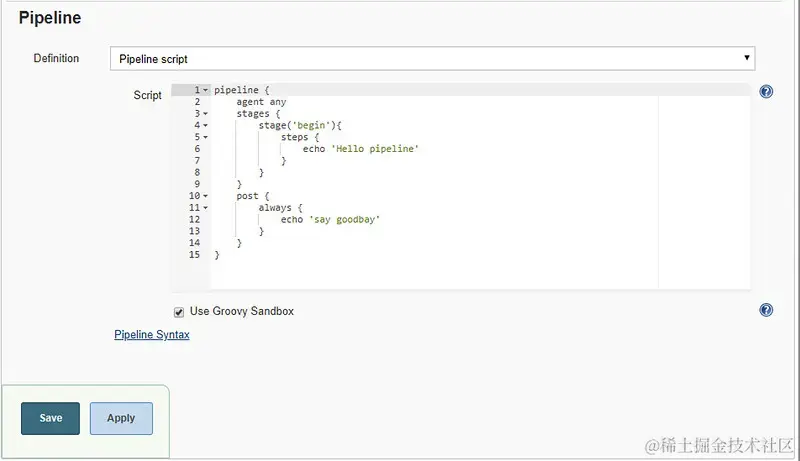This screenshot has height=461, width=800.
Task: Open the Definition dropdown showing Pipeline script
Action: coord(432,59)
